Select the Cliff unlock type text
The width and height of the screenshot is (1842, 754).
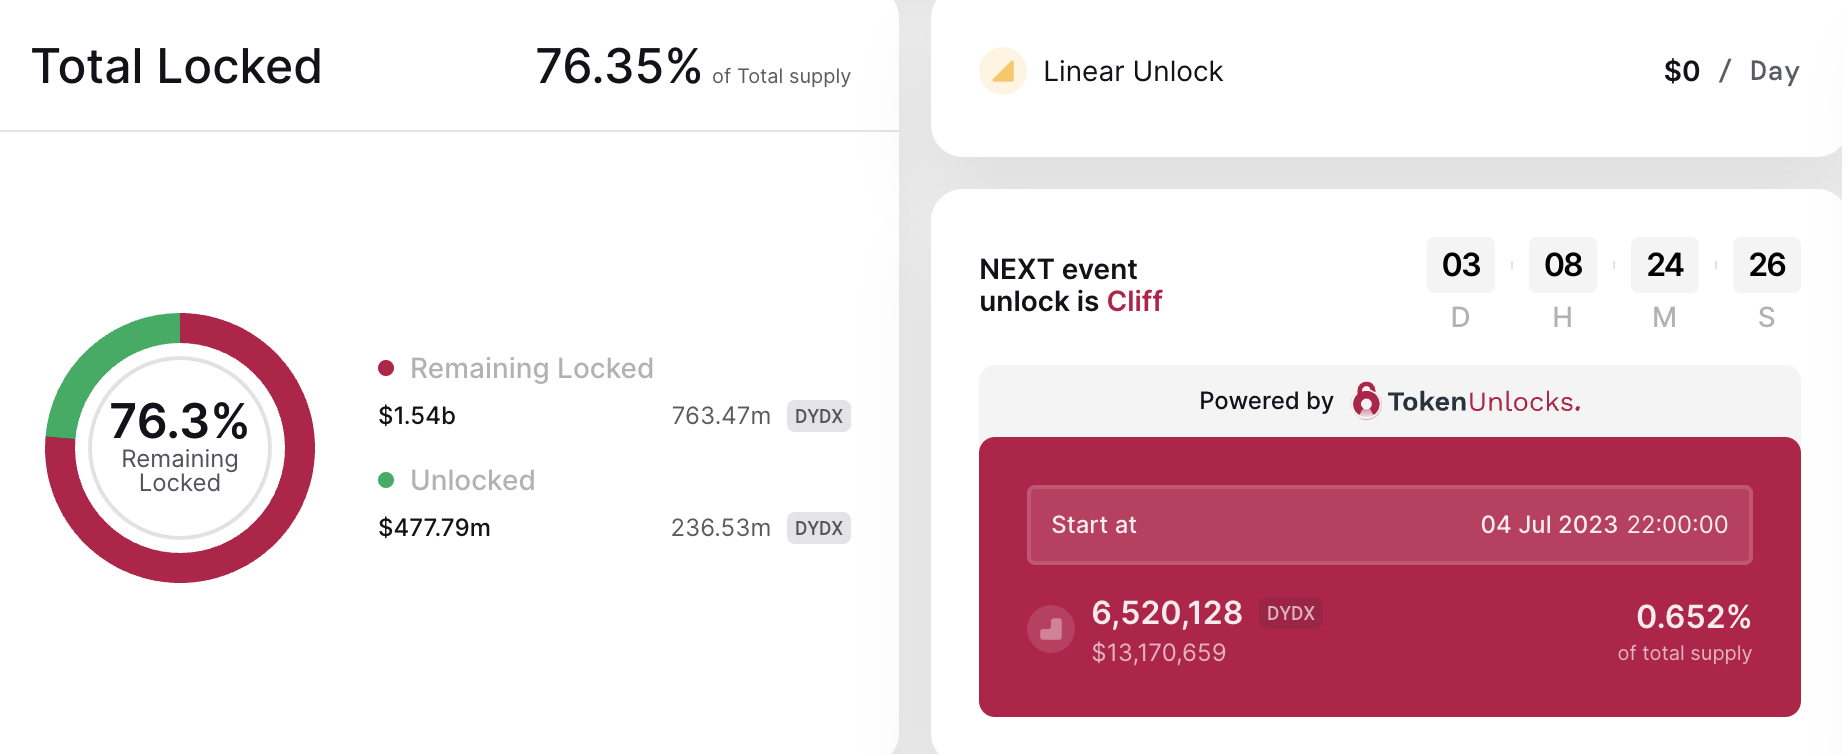pyautogui.click(x=1134, y=301)
